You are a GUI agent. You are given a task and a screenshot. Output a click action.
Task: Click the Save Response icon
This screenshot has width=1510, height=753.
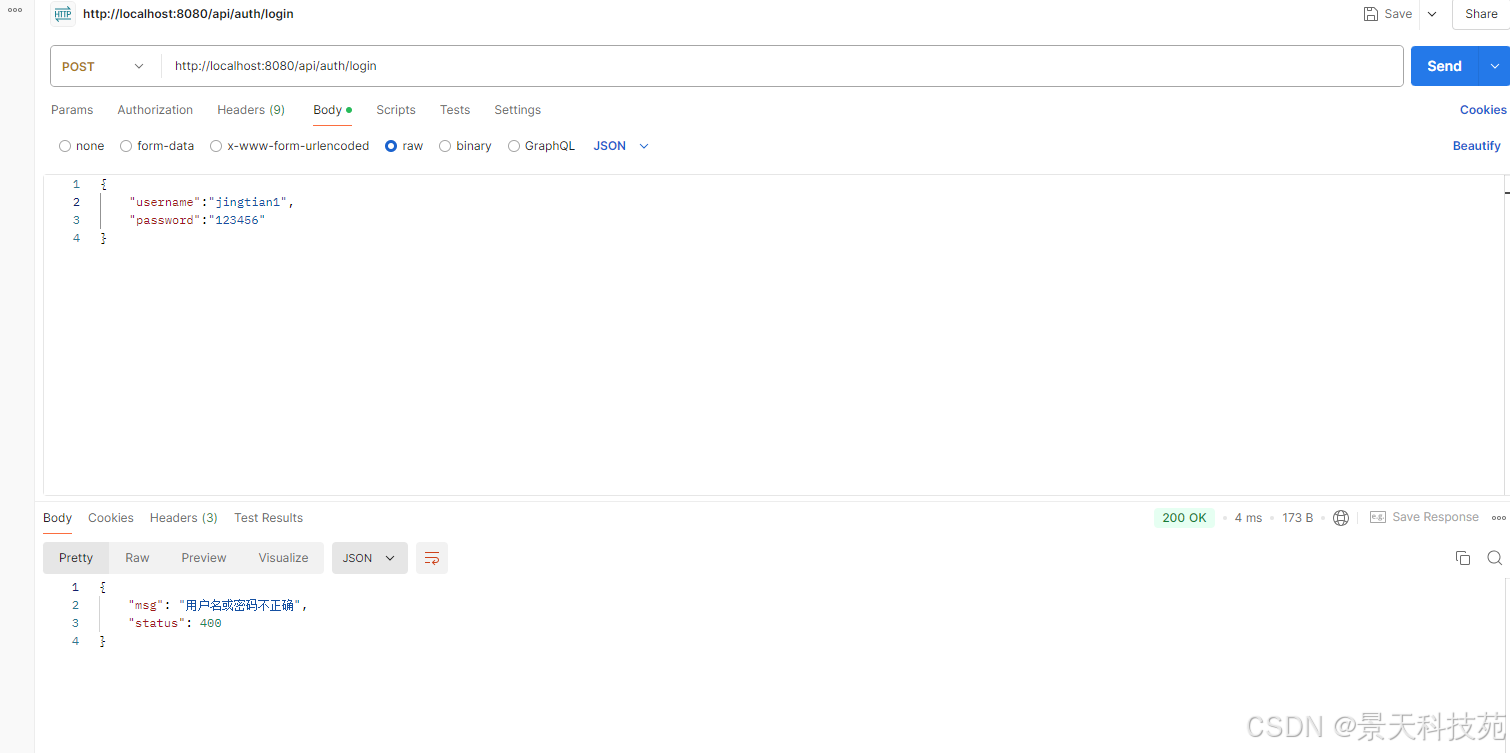tap(1378, 517)
